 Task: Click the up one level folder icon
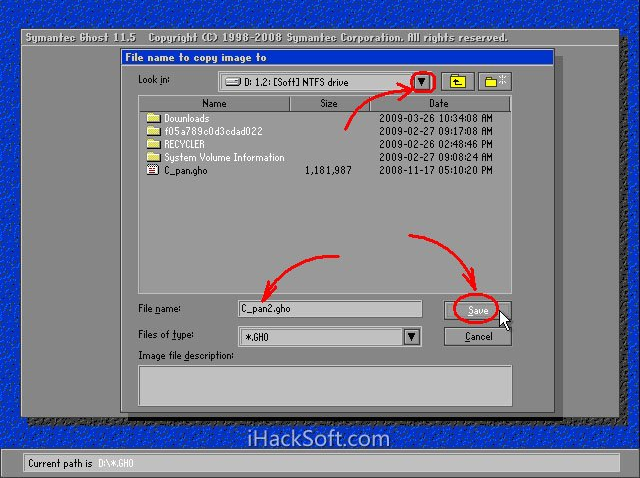pyautogui.click(x=458, y=82)
